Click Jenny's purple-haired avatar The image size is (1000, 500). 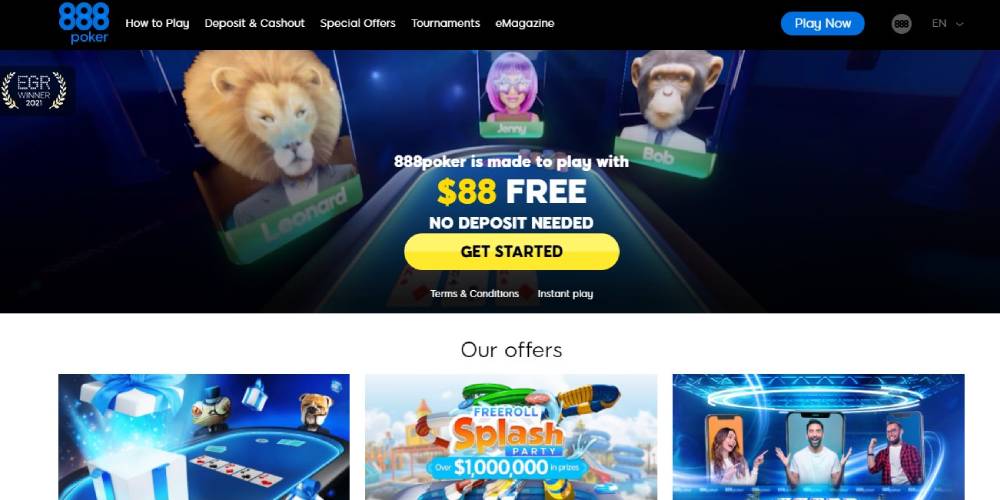pos(511,94)
